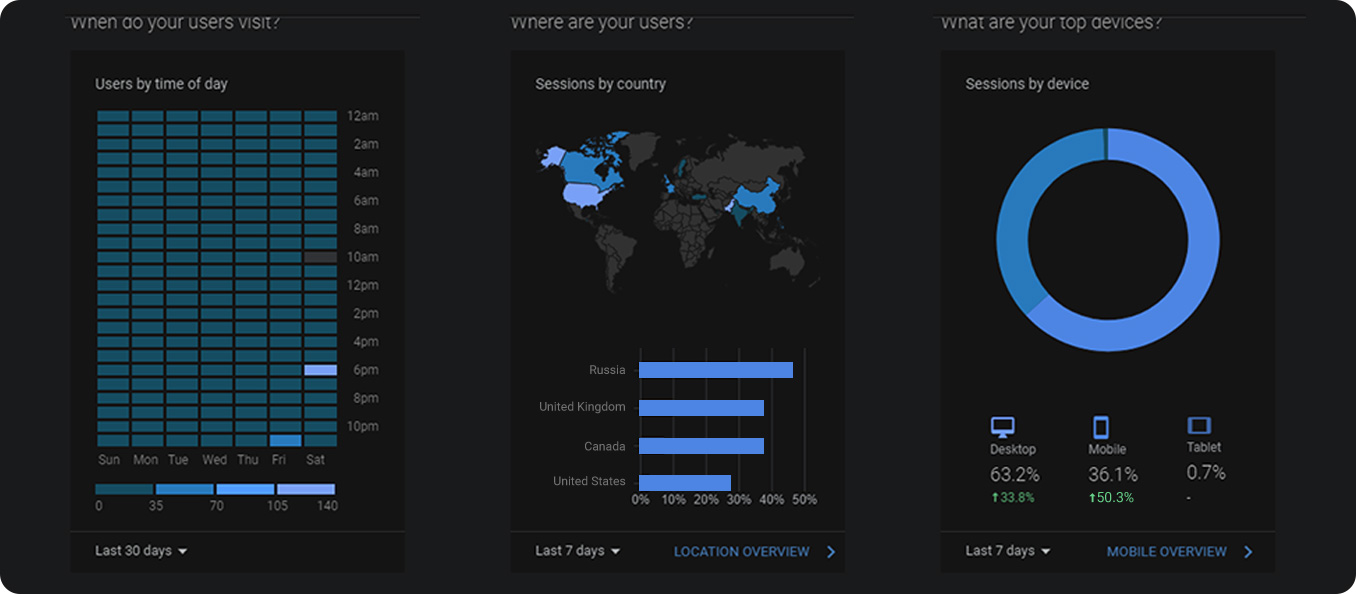Click the darkest legend swatch, 0 to 35
The width and height of the screenshot is (1356, 594).
(124, 489)
